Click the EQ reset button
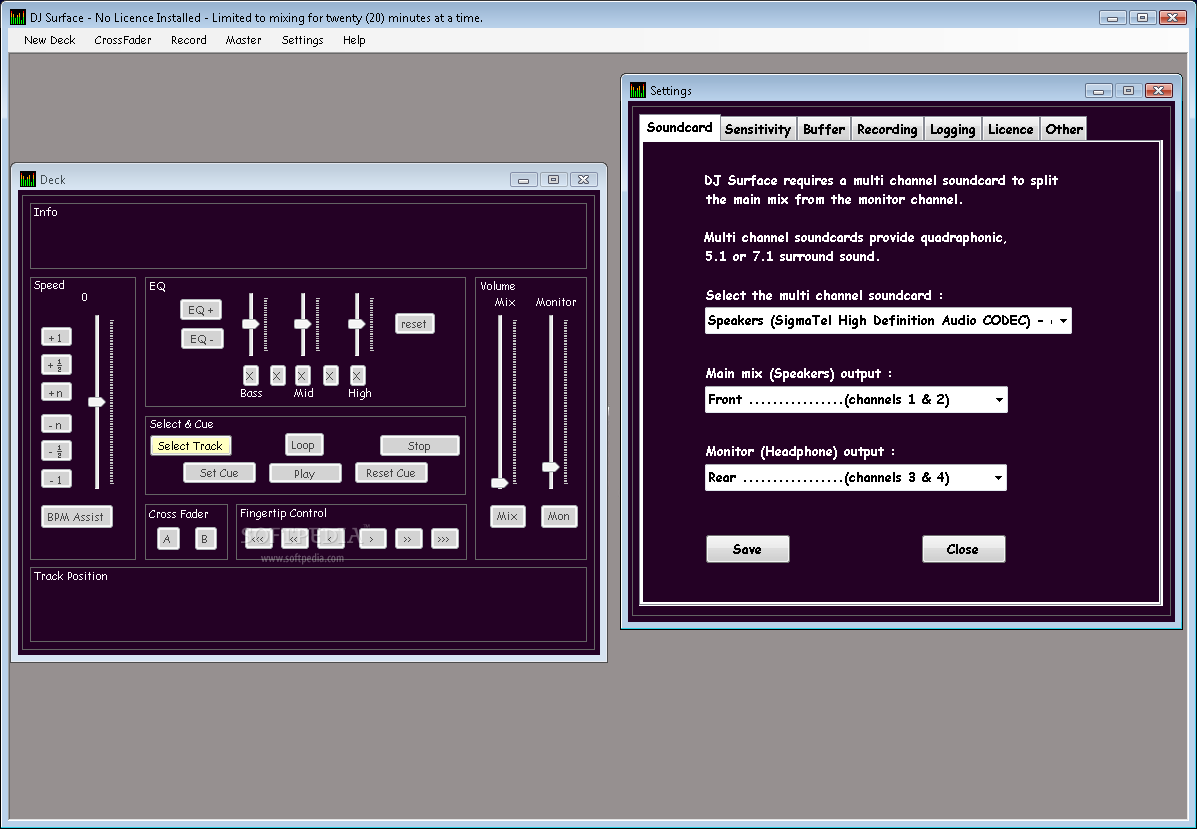 pyautogui.click(x=415, y=324)
